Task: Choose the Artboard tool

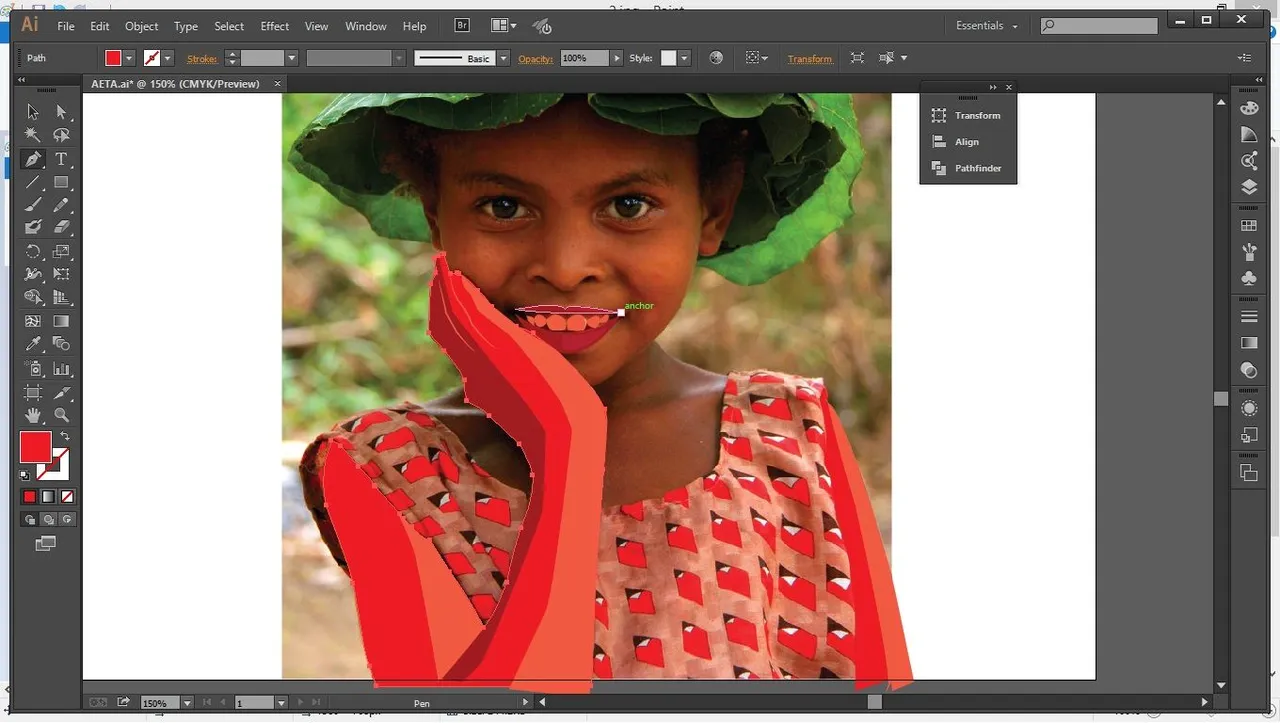Action: pyautogui.click(x=33, y=393)
